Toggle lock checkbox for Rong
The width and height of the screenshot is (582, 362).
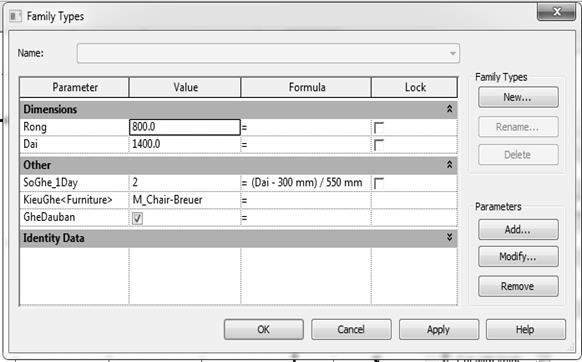(379, 127)
